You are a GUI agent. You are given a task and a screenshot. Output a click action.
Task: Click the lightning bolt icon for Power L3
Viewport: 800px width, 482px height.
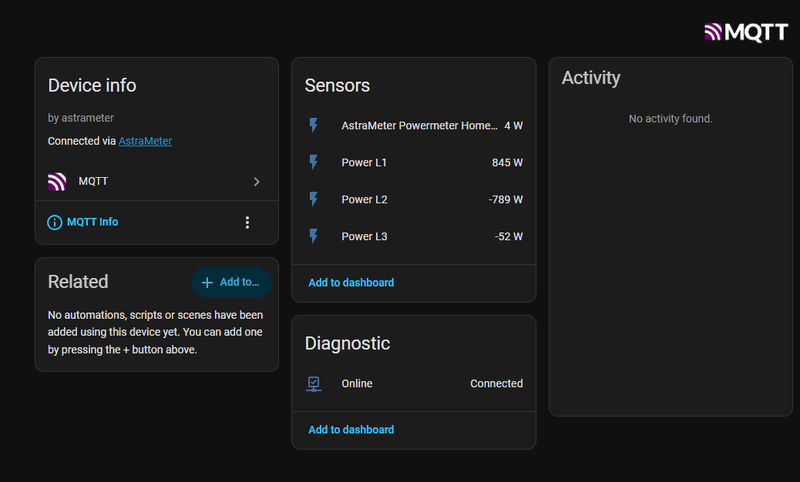314,236
